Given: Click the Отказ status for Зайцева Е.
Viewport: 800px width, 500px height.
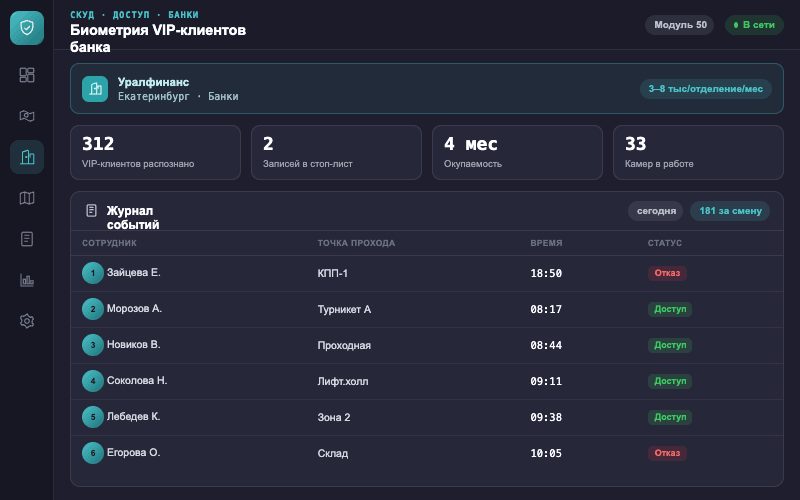Looking at the screenshot, I should (x=667, y=273).
